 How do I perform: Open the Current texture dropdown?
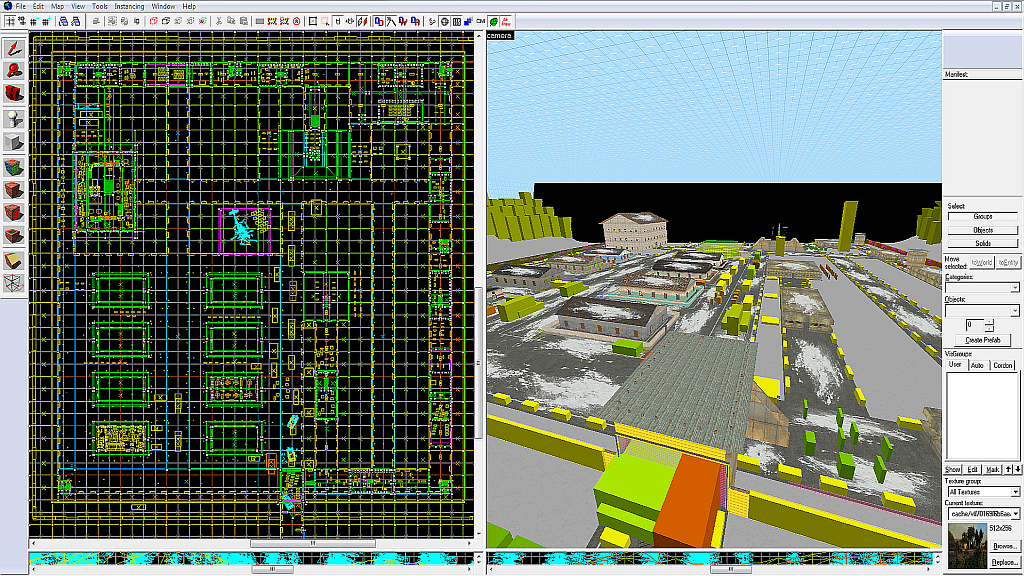click(x=1015, y=514)
